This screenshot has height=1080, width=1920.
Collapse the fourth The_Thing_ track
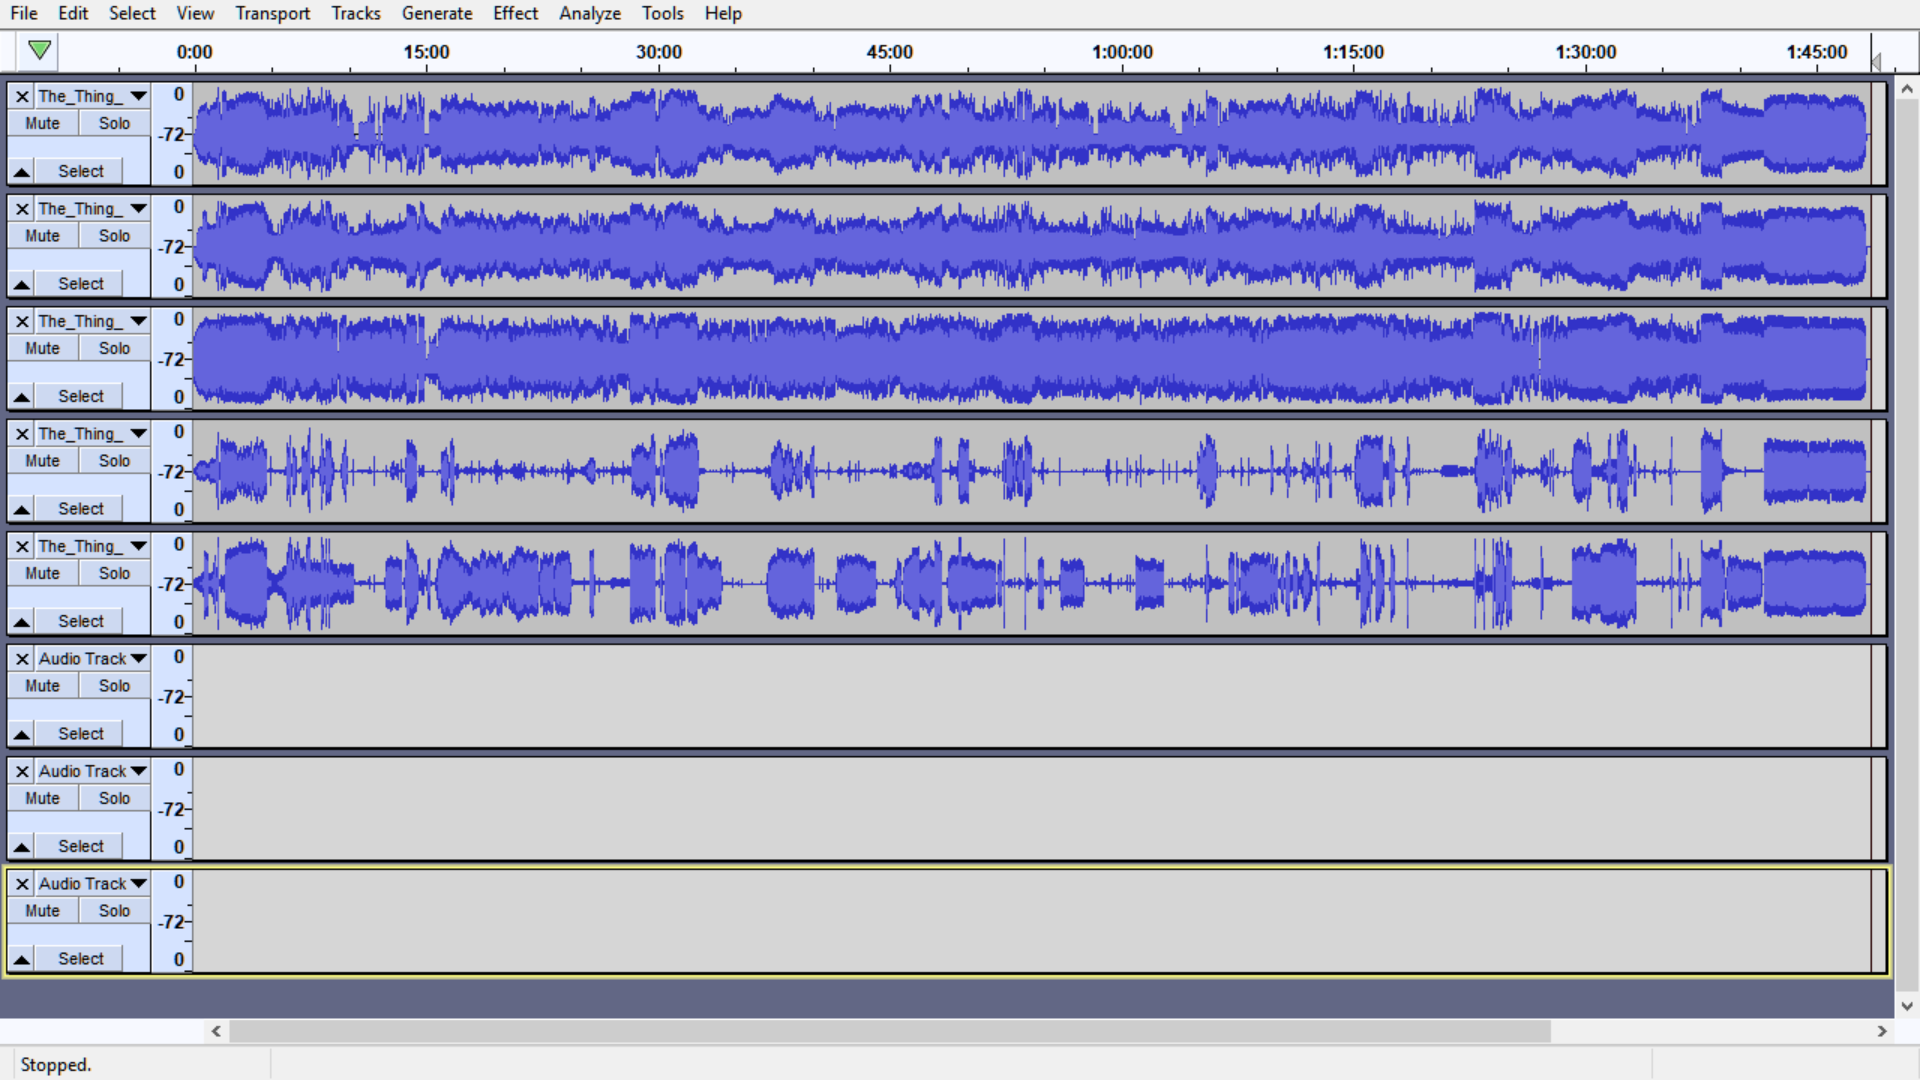click(21, 509)
